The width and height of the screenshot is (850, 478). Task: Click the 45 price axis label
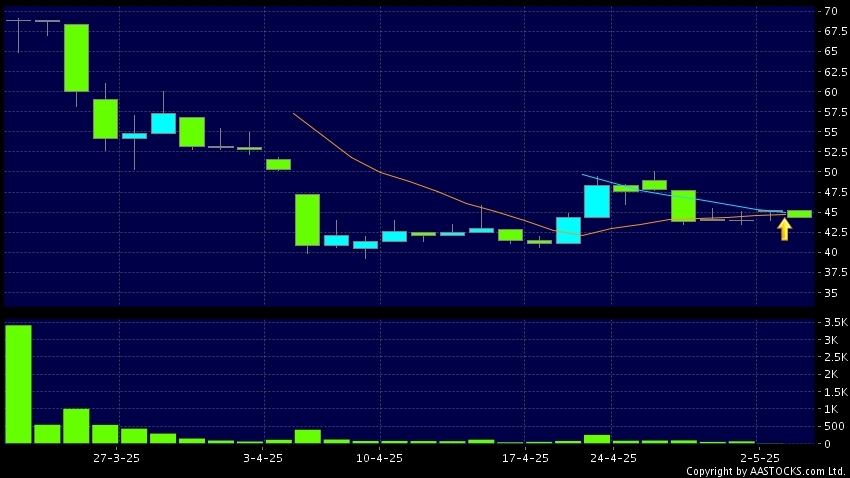coord(830,212)
